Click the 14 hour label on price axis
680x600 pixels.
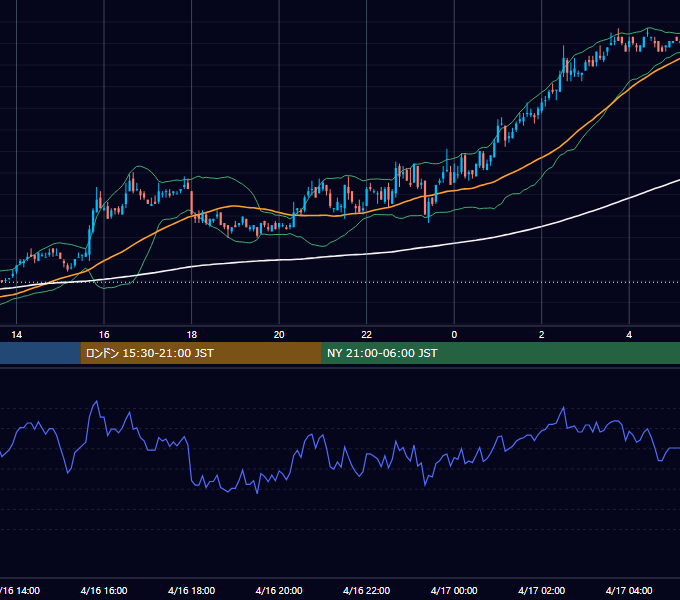point(16,335)
